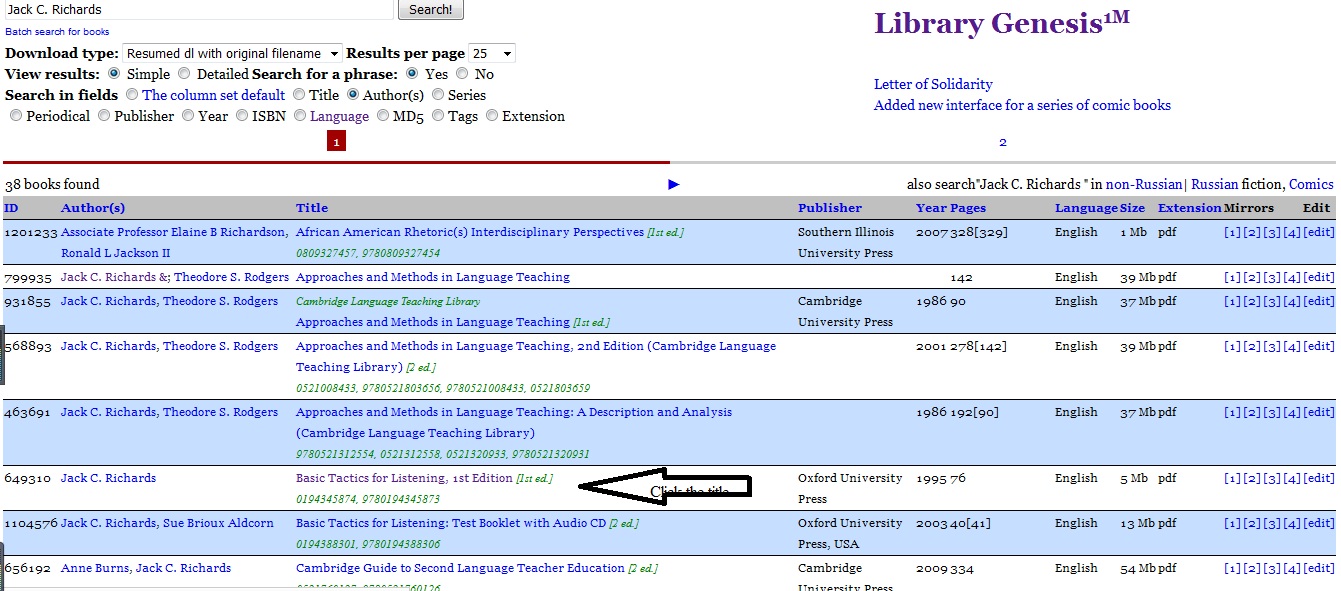This screenshot has width=1341, height=591.
Task: Click the Library Genesis site title
Action: tap(1002, 23)
